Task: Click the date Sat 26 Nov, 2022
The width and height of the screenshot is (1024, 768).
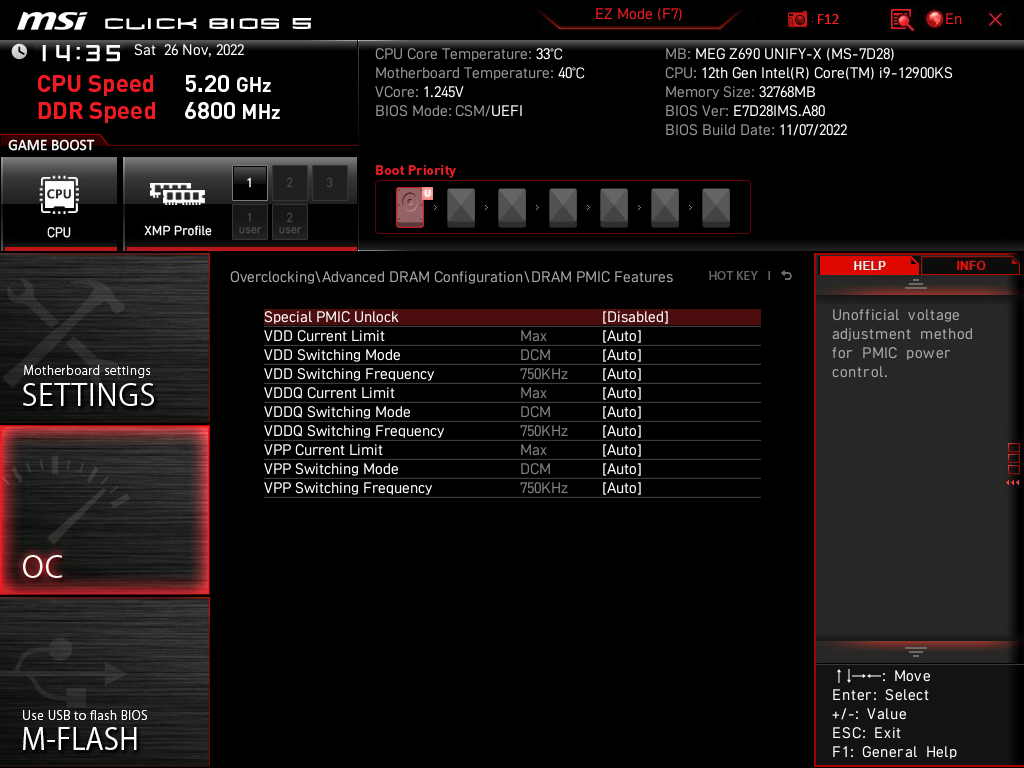Action: click(189, 50)
